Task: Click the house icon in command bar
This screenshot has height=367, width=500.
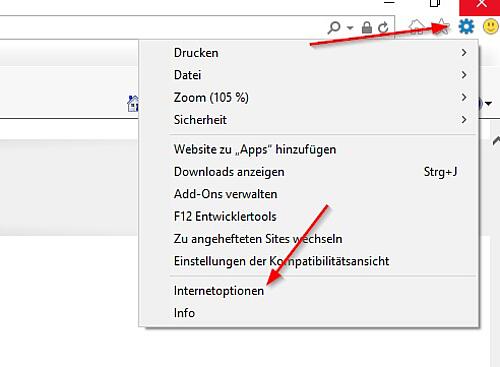Action: (133, 104)
